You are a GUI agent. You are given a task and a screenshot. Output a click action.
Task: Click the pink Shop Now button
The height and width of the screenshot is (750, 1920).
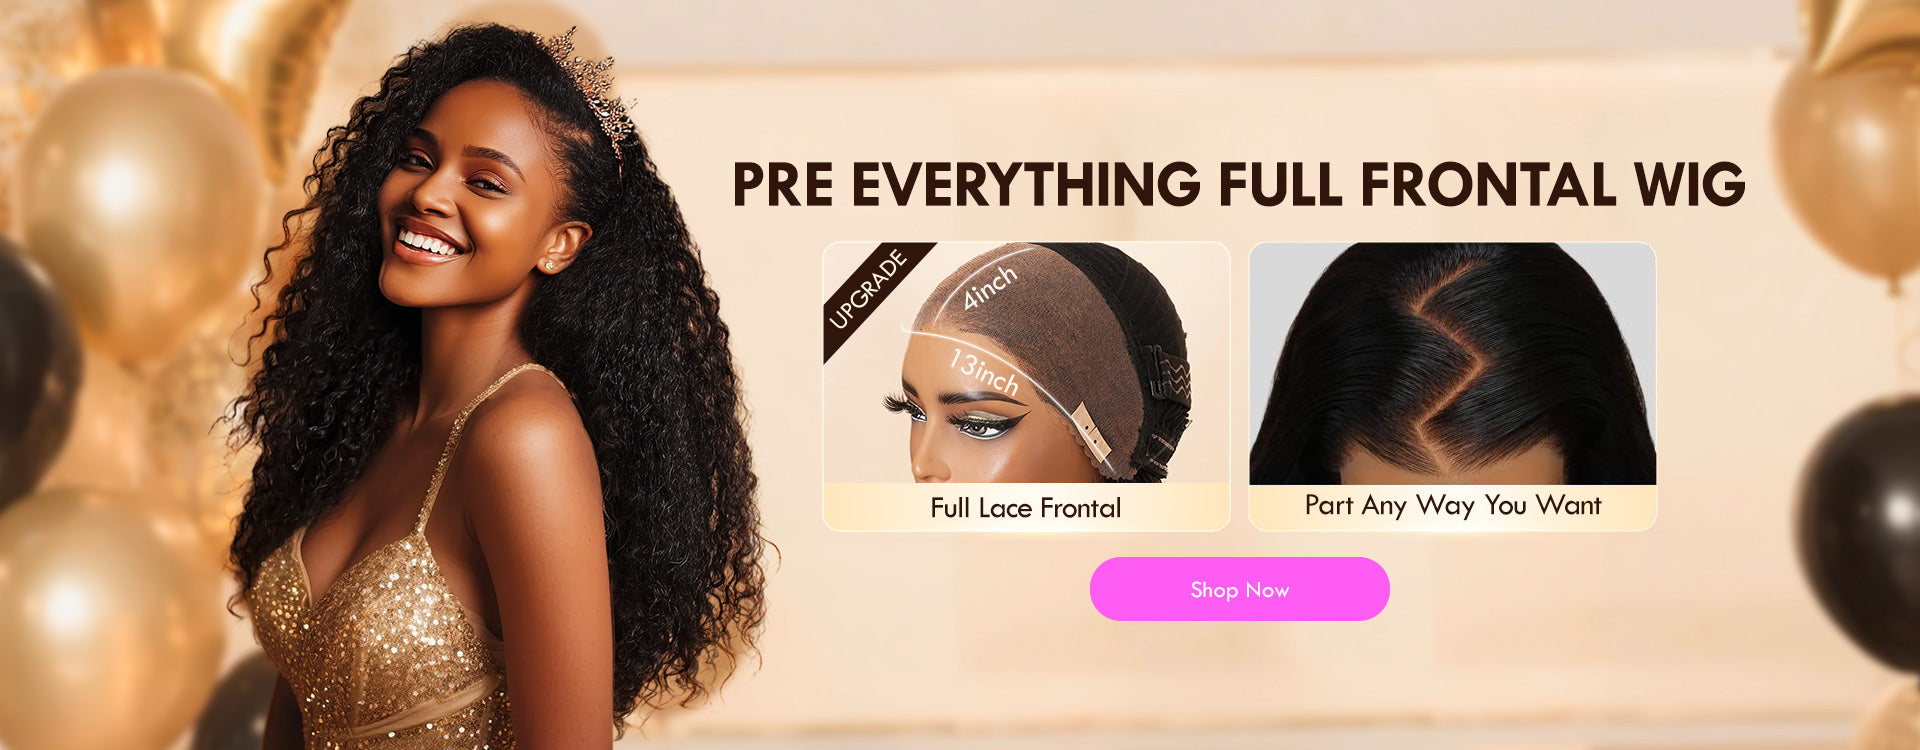pos(1239,589)
